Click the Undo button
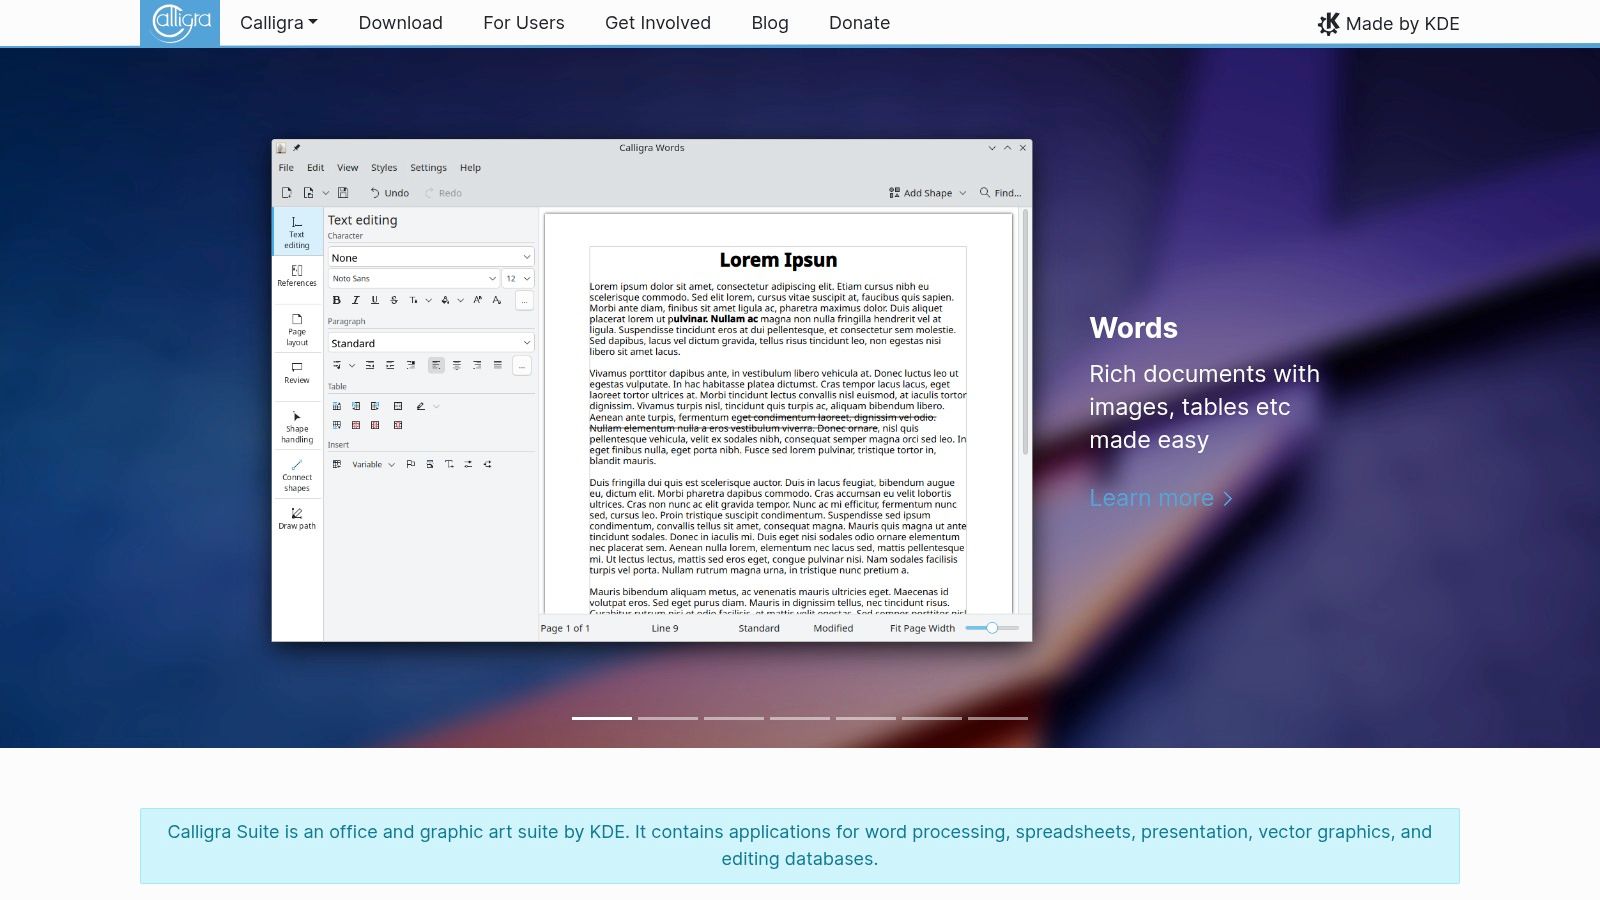Viewport: 1600px width, 900px height. tap(389, 193)
